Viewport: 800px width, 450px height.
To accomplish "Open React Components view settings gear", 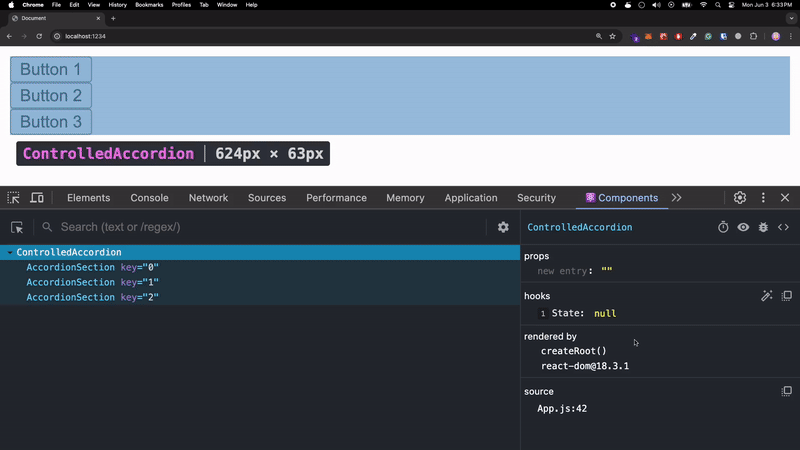I will (x=503, y=227).
